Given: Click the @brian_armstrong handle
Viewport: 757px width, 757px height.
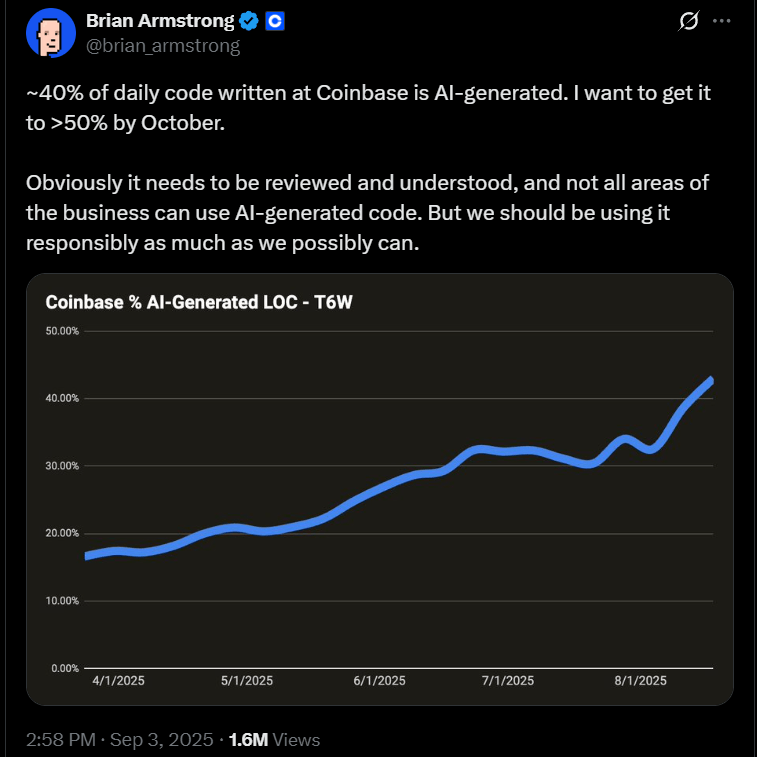Looking at the screenshot, I should (163, 46).
